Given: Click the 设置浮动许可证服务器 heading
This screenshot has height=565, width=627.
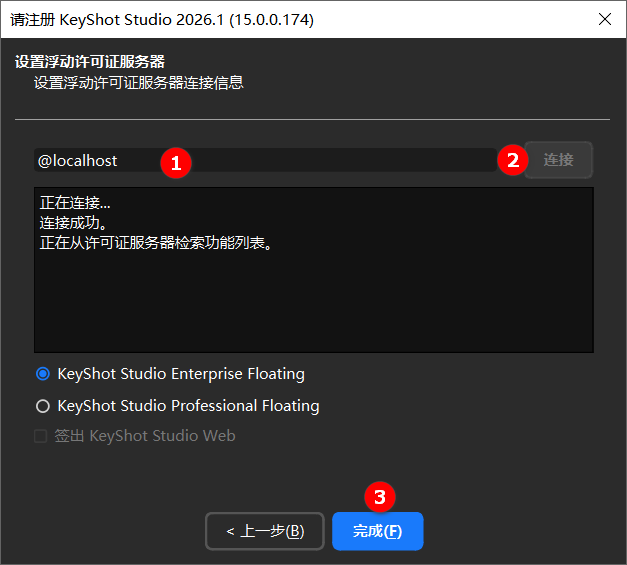Looking at the screenshot, I should pos(90,62).
